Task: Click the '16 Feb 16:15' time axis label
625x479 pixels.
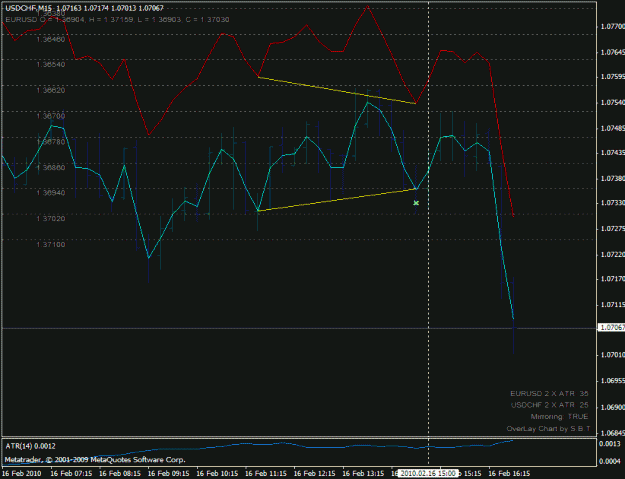Action: tap(509, 473)
